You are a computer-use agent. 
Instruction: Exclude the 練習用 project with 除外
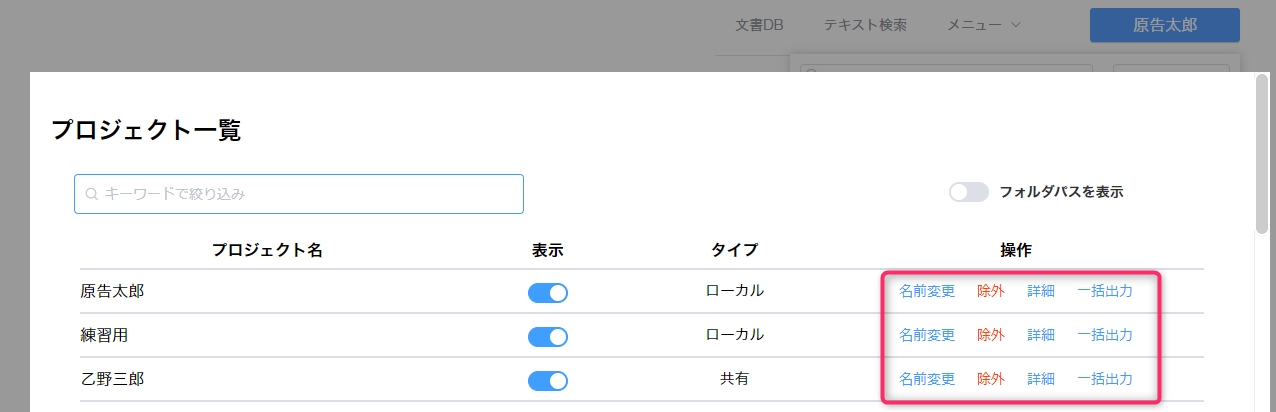[991, 335]
